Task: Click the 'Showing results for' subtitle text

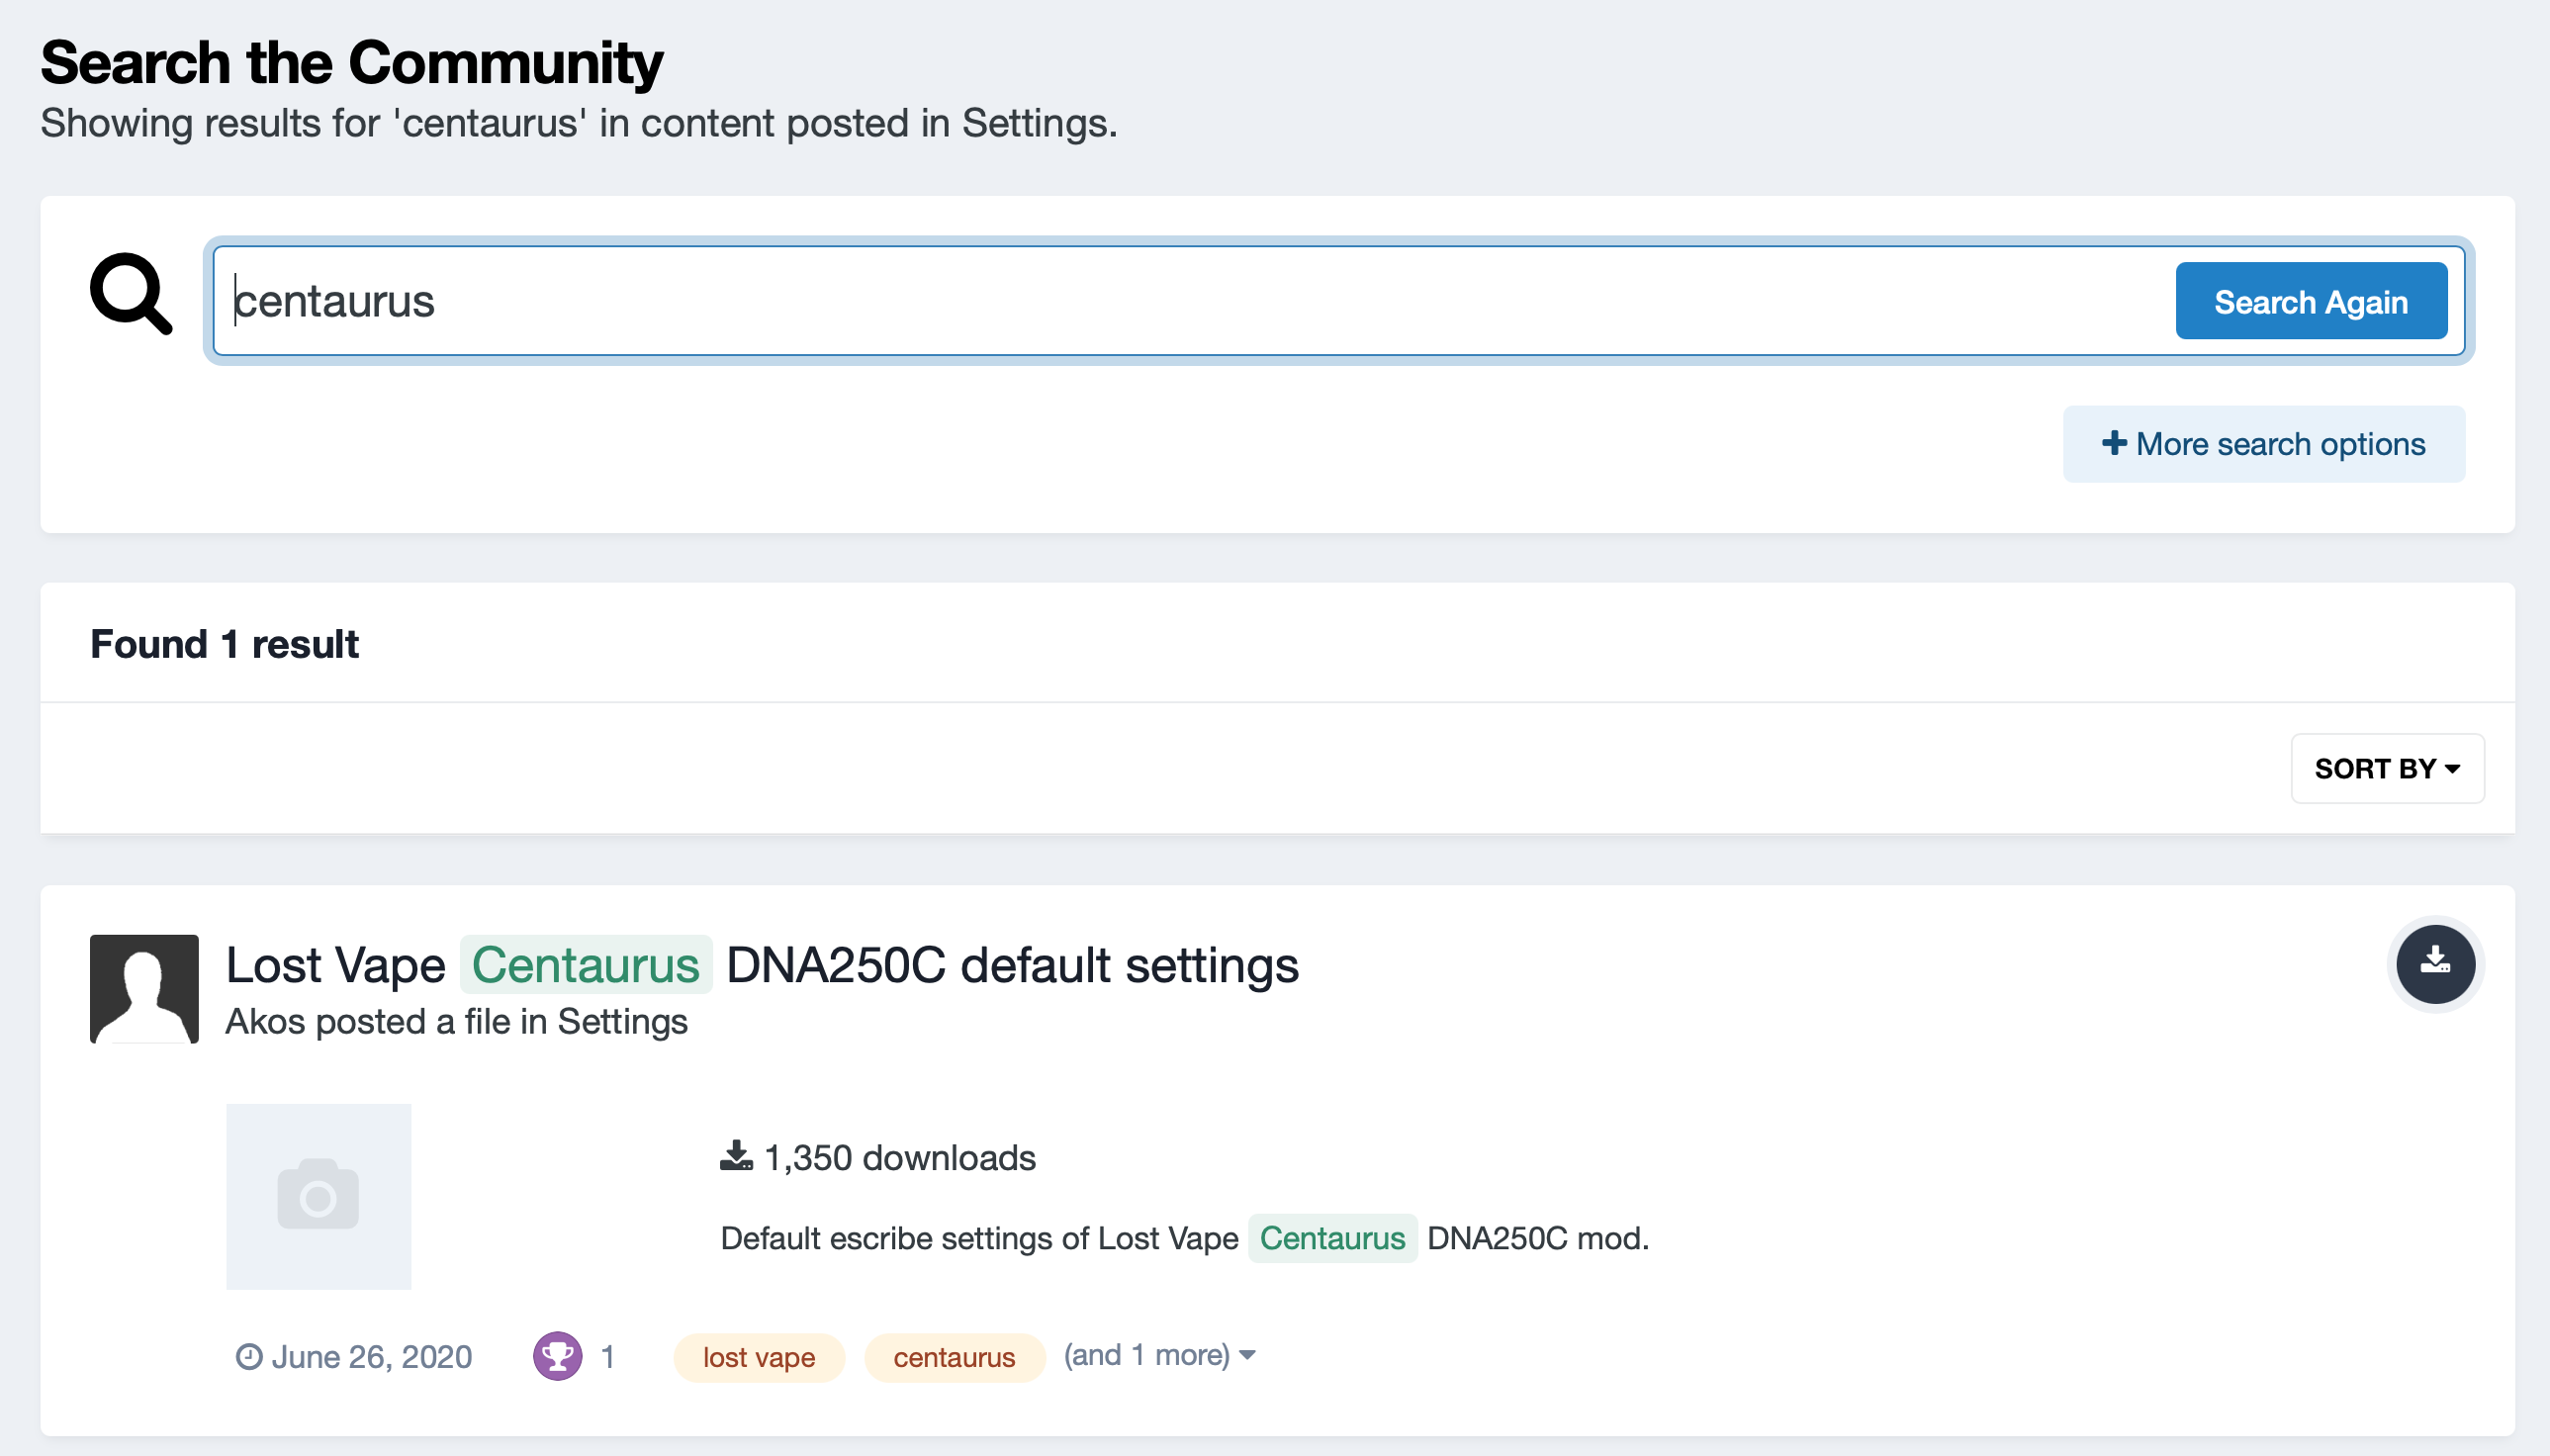Action: coord(579,124)
